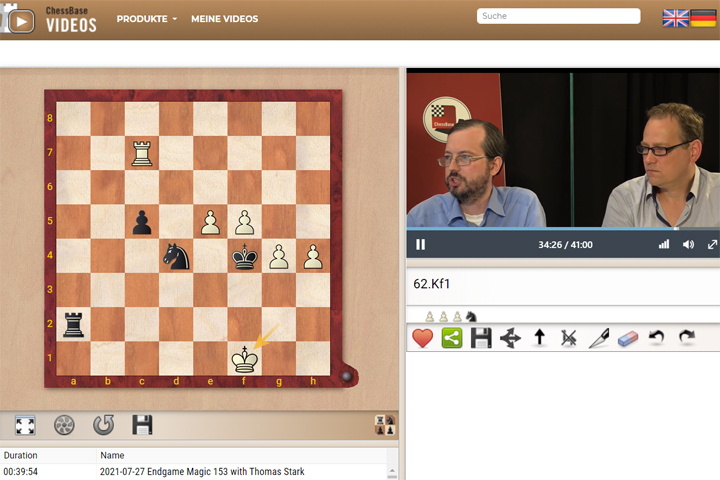
Task: Pause the video playback
Action: tap(421, 244)
